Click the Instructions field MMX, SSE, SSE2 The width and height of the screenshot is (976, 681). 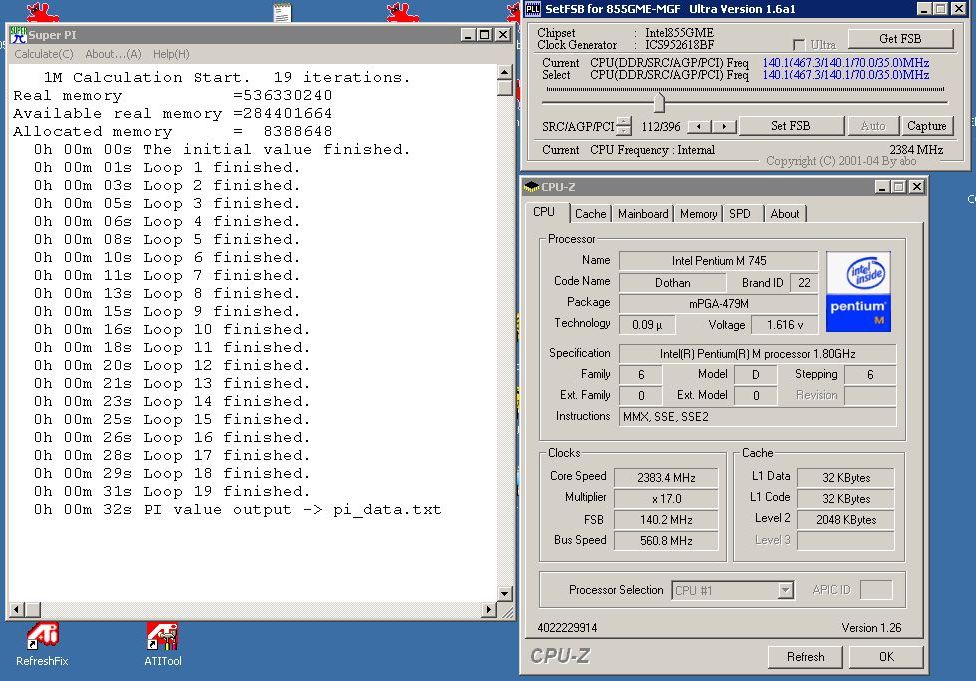[757, 416]
